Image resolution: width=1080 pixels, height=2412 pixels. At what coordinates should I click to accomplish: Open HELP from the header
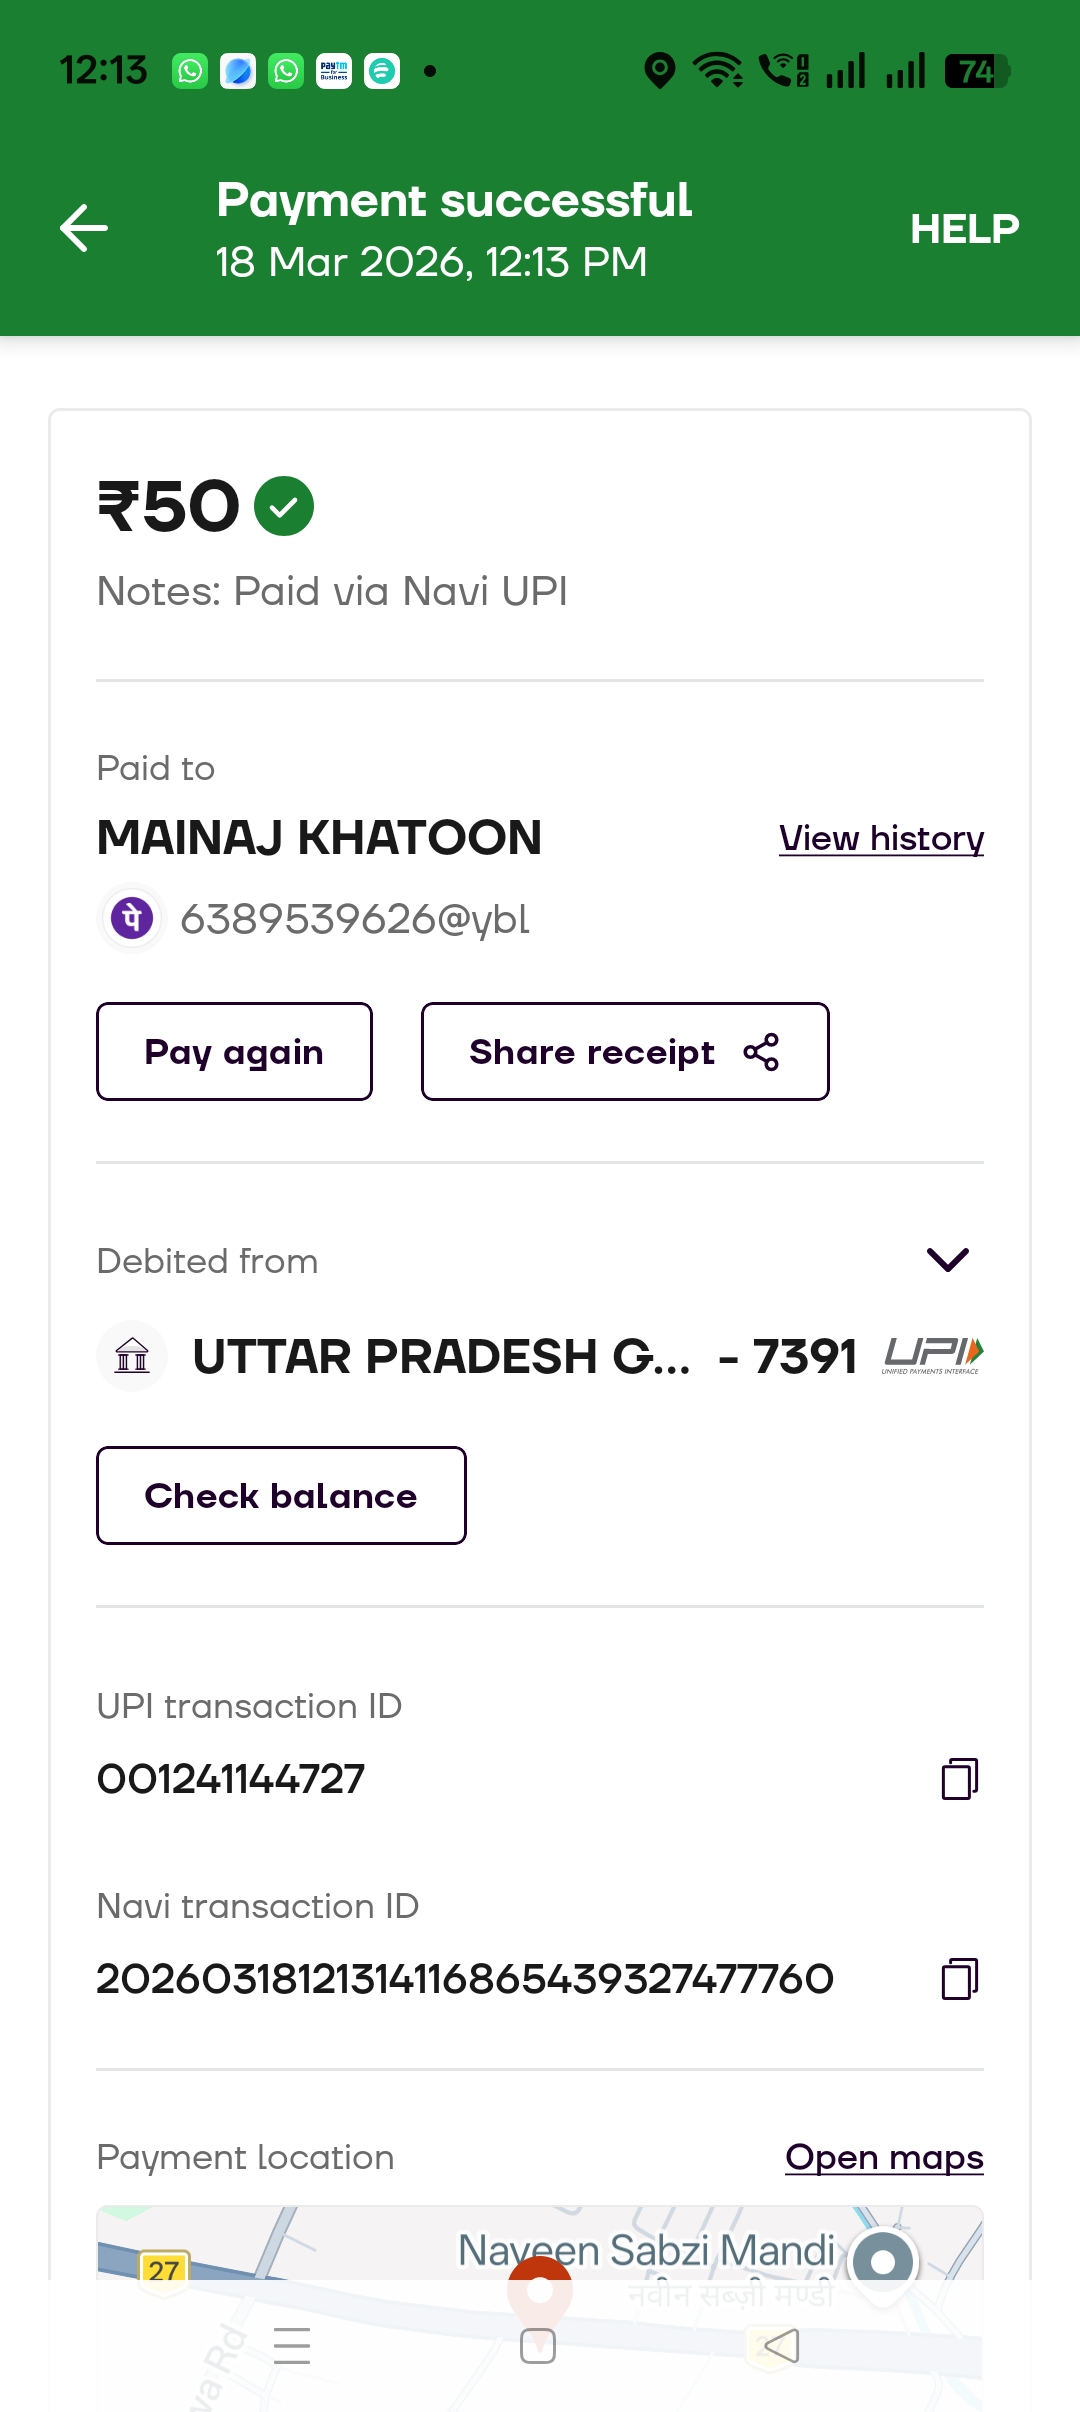(964, 229)
